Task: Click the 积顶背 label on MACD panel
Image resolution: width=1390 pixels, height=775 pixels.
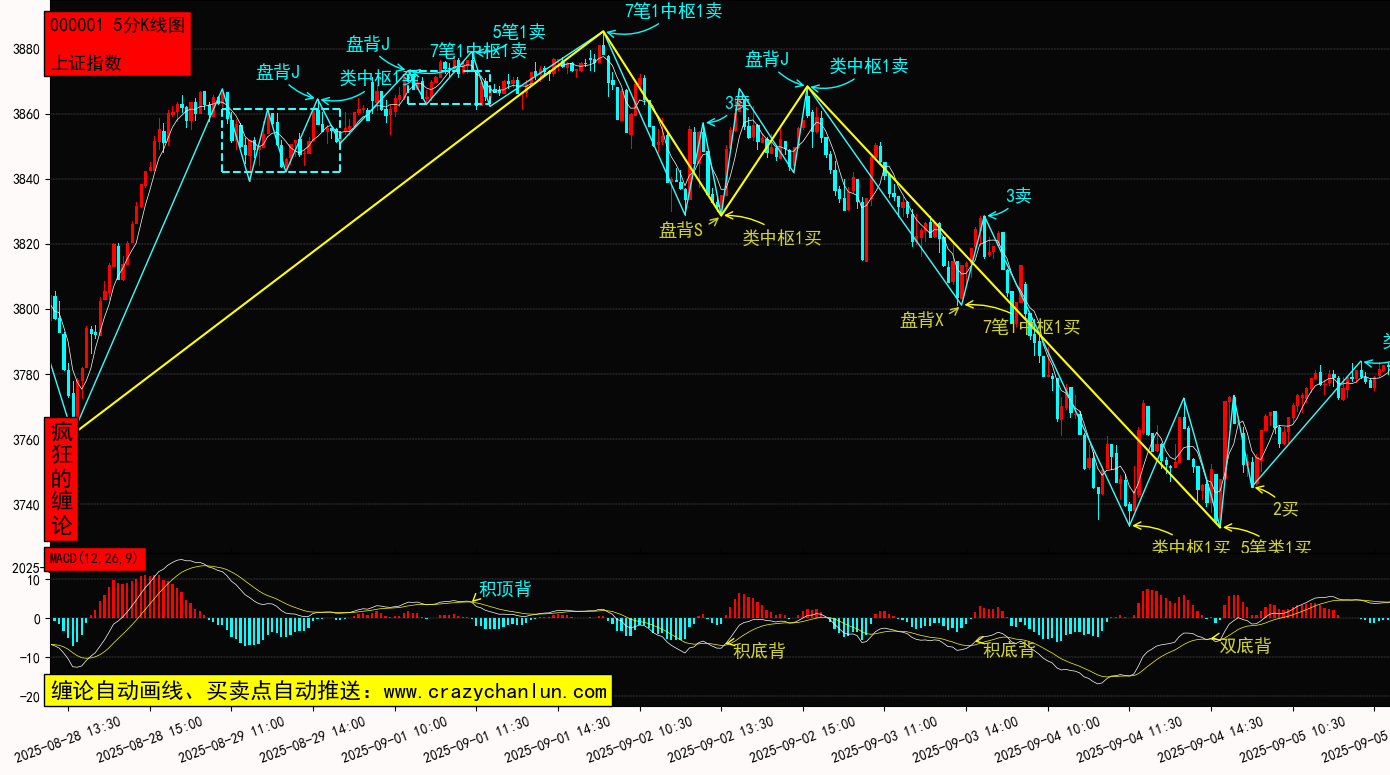Action: tap(505, 589)
